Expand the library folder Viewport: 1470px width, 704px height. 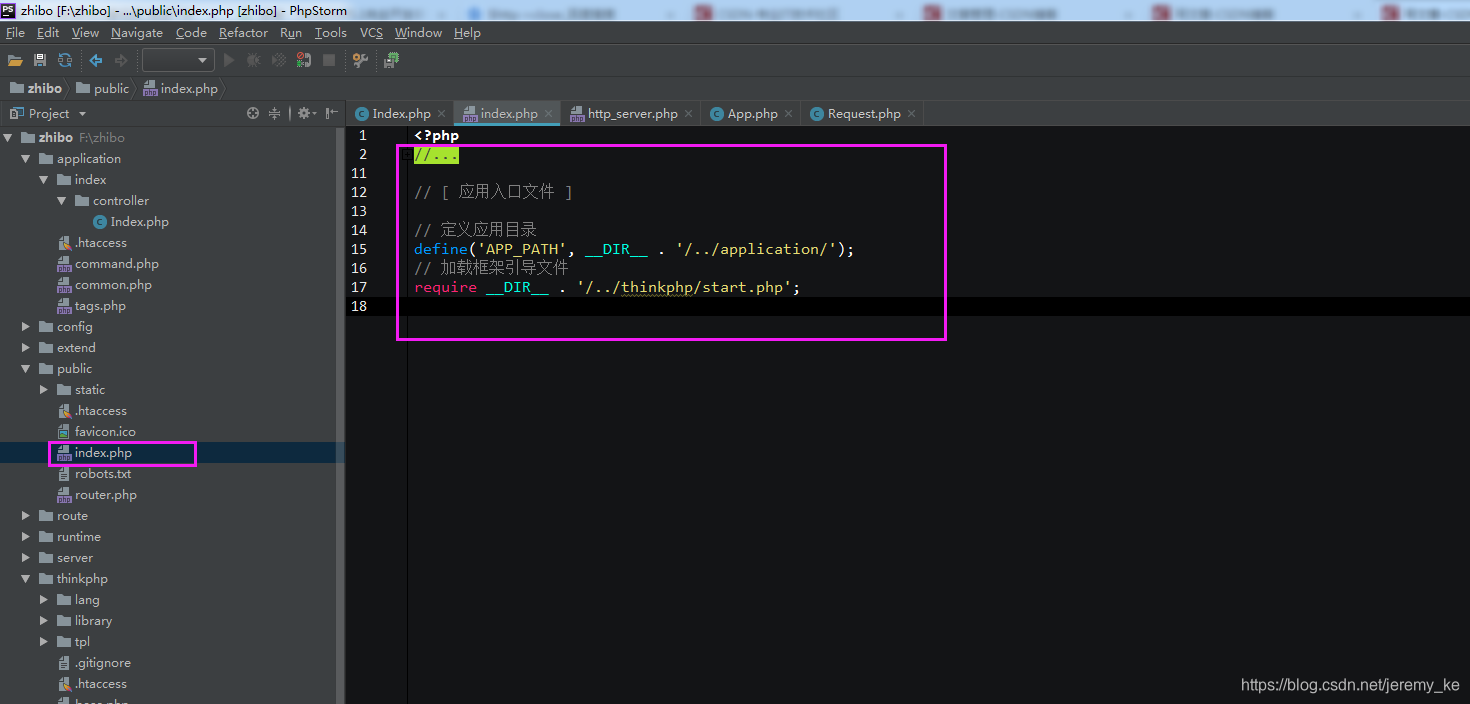(x=44, y=621)
